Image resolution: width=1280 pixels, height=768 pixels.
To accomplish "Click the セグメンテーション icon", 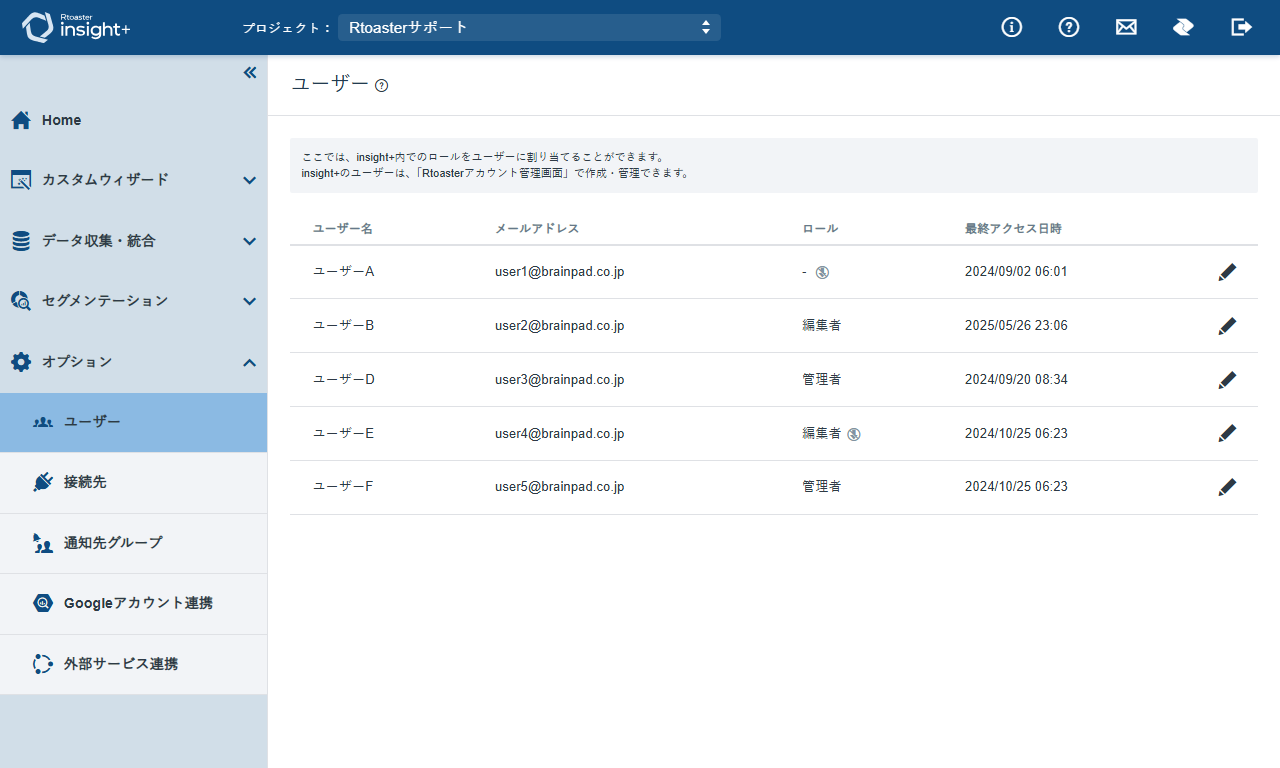I will [x=21, y=301].
